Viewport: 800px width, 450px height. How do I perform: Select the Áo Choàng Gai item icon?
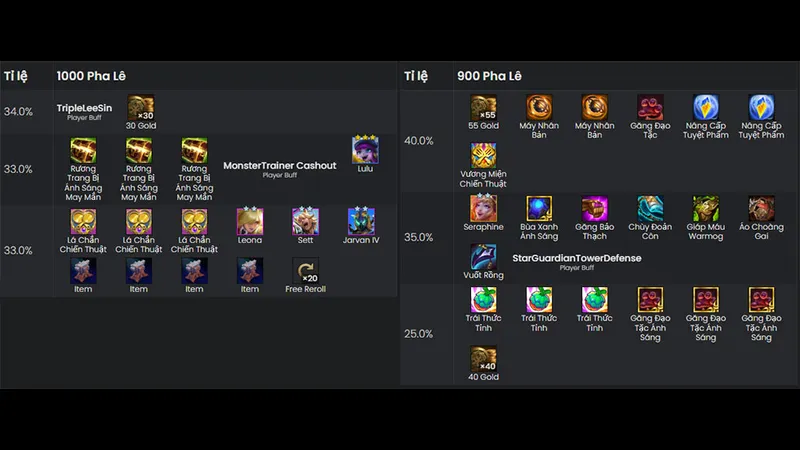[761, 209]
